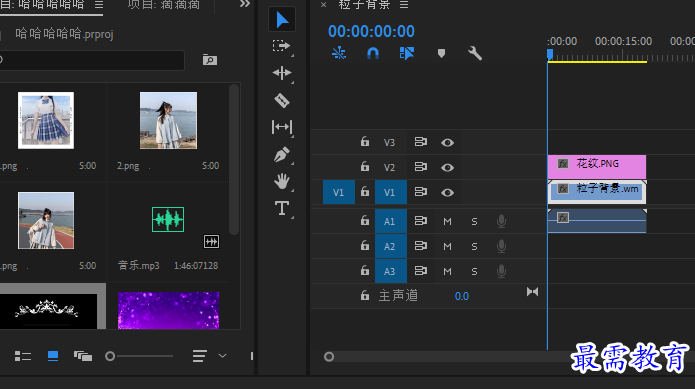
Task: Click the master track output icon
Action: point(532,292)
